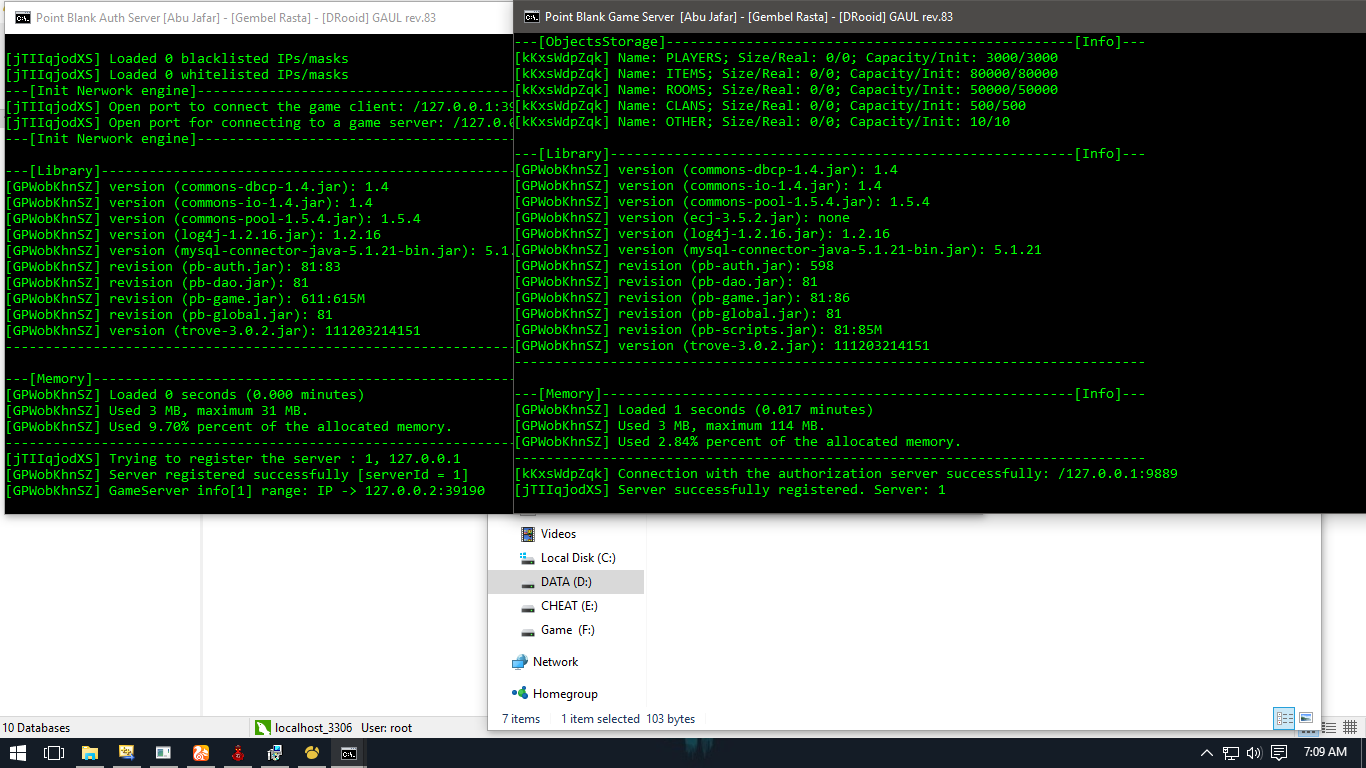Screen dimensions: 1366x768
Task: Show hidden system tray icons
Action: click(1207, 752)
